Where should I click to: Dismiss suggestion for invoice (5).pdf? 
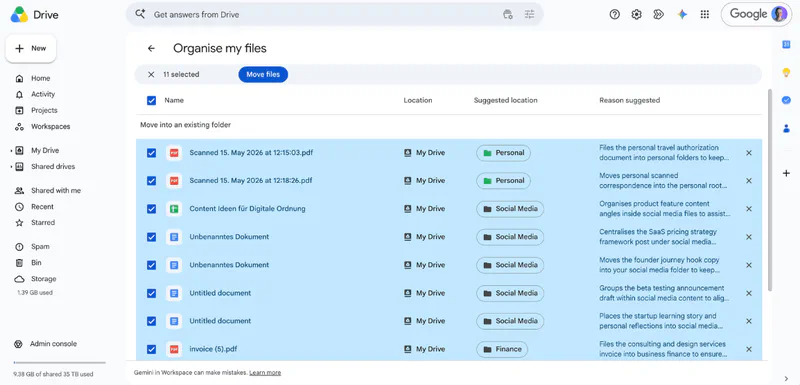coord(748,349)
